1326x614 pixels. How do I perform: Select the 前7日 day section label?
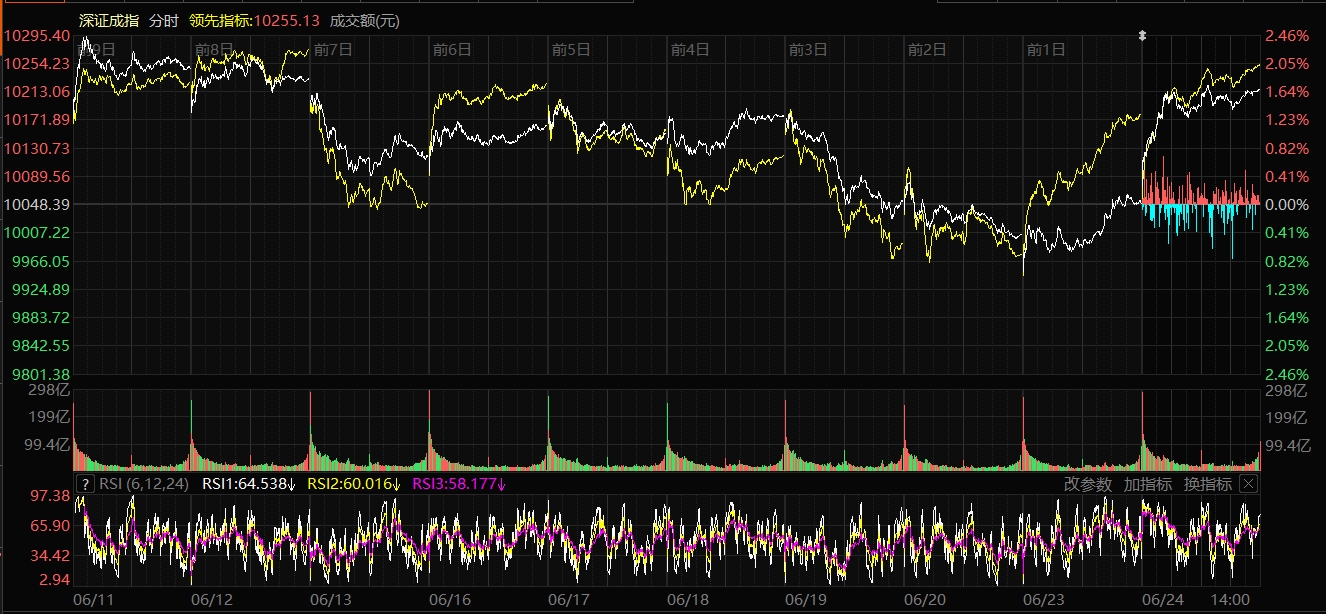click(x=333, y=48)
